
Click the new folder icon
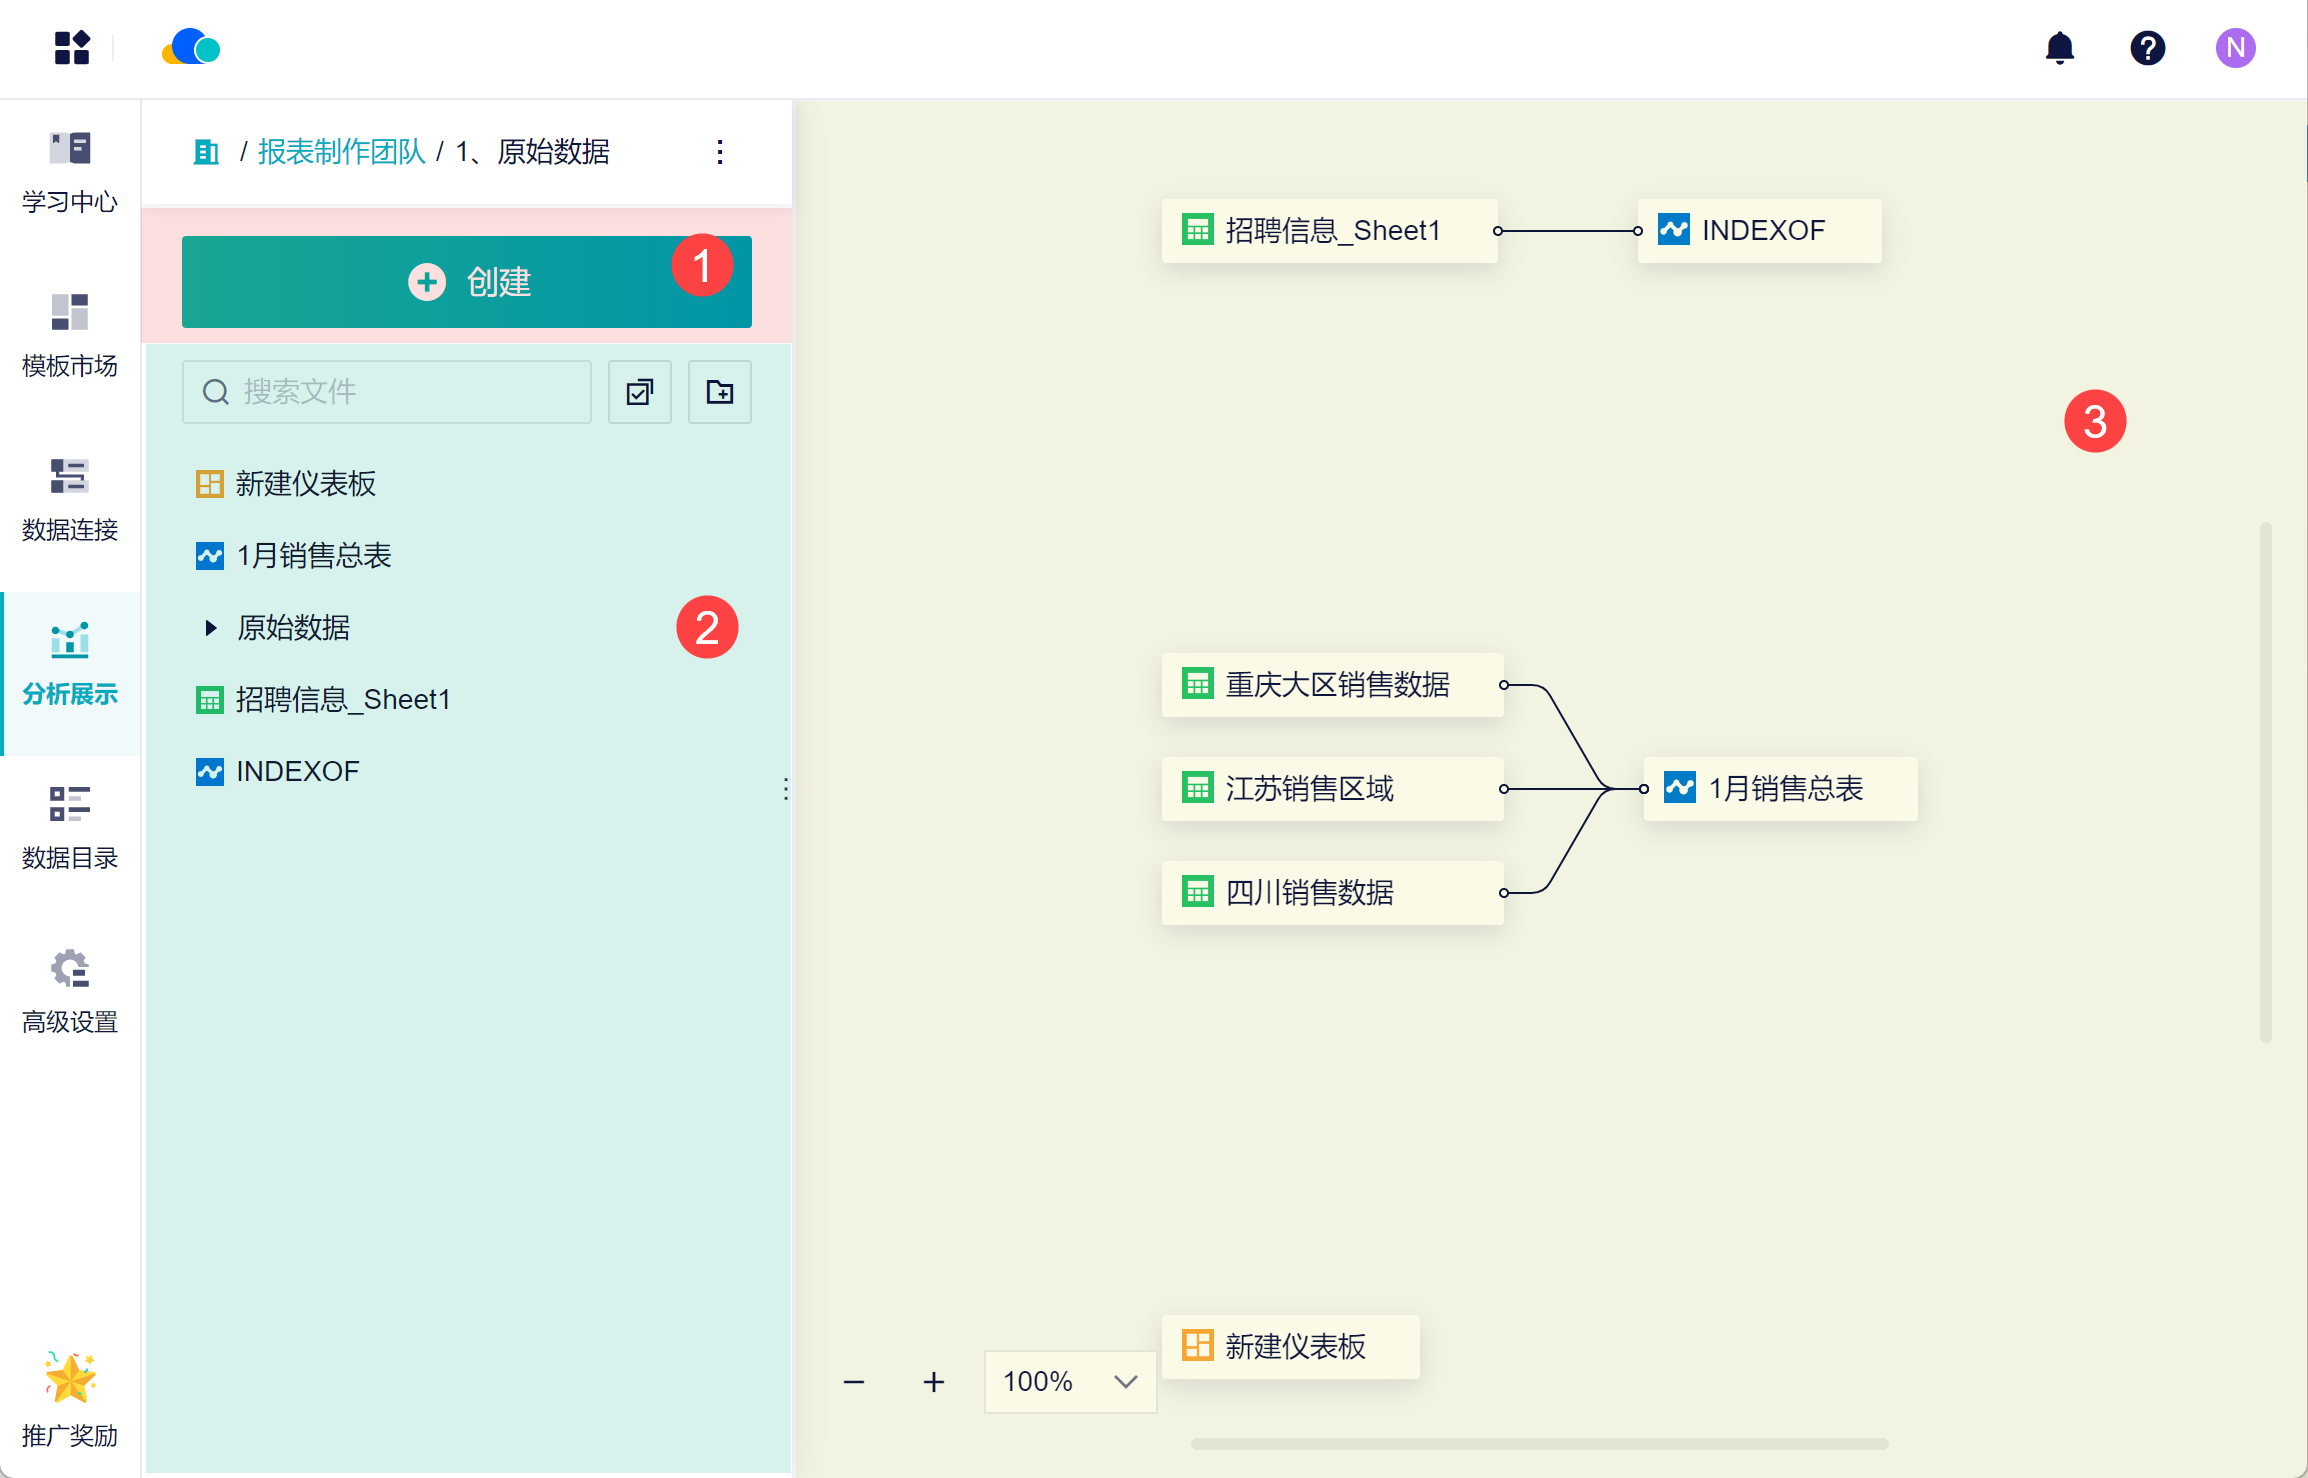click(x=720, y=392)
